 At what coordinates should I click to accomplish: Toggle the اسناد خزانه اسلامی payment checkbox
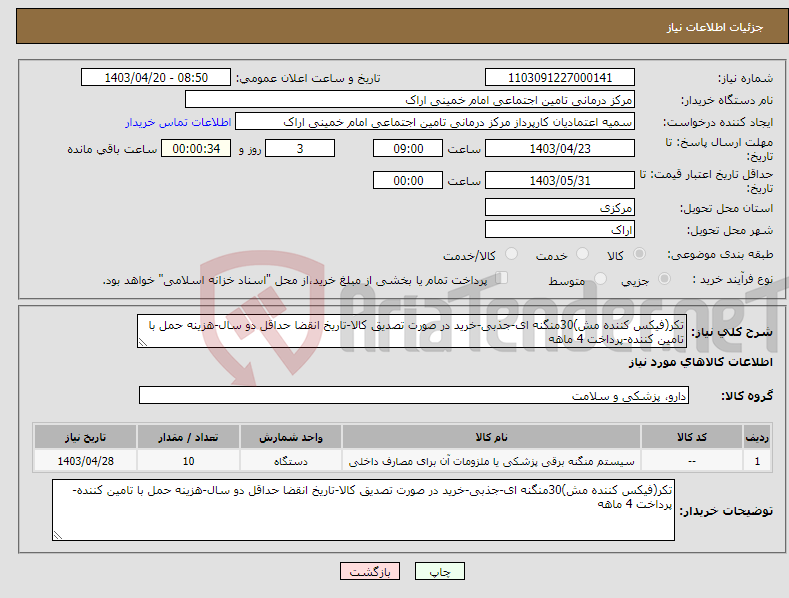502,278
